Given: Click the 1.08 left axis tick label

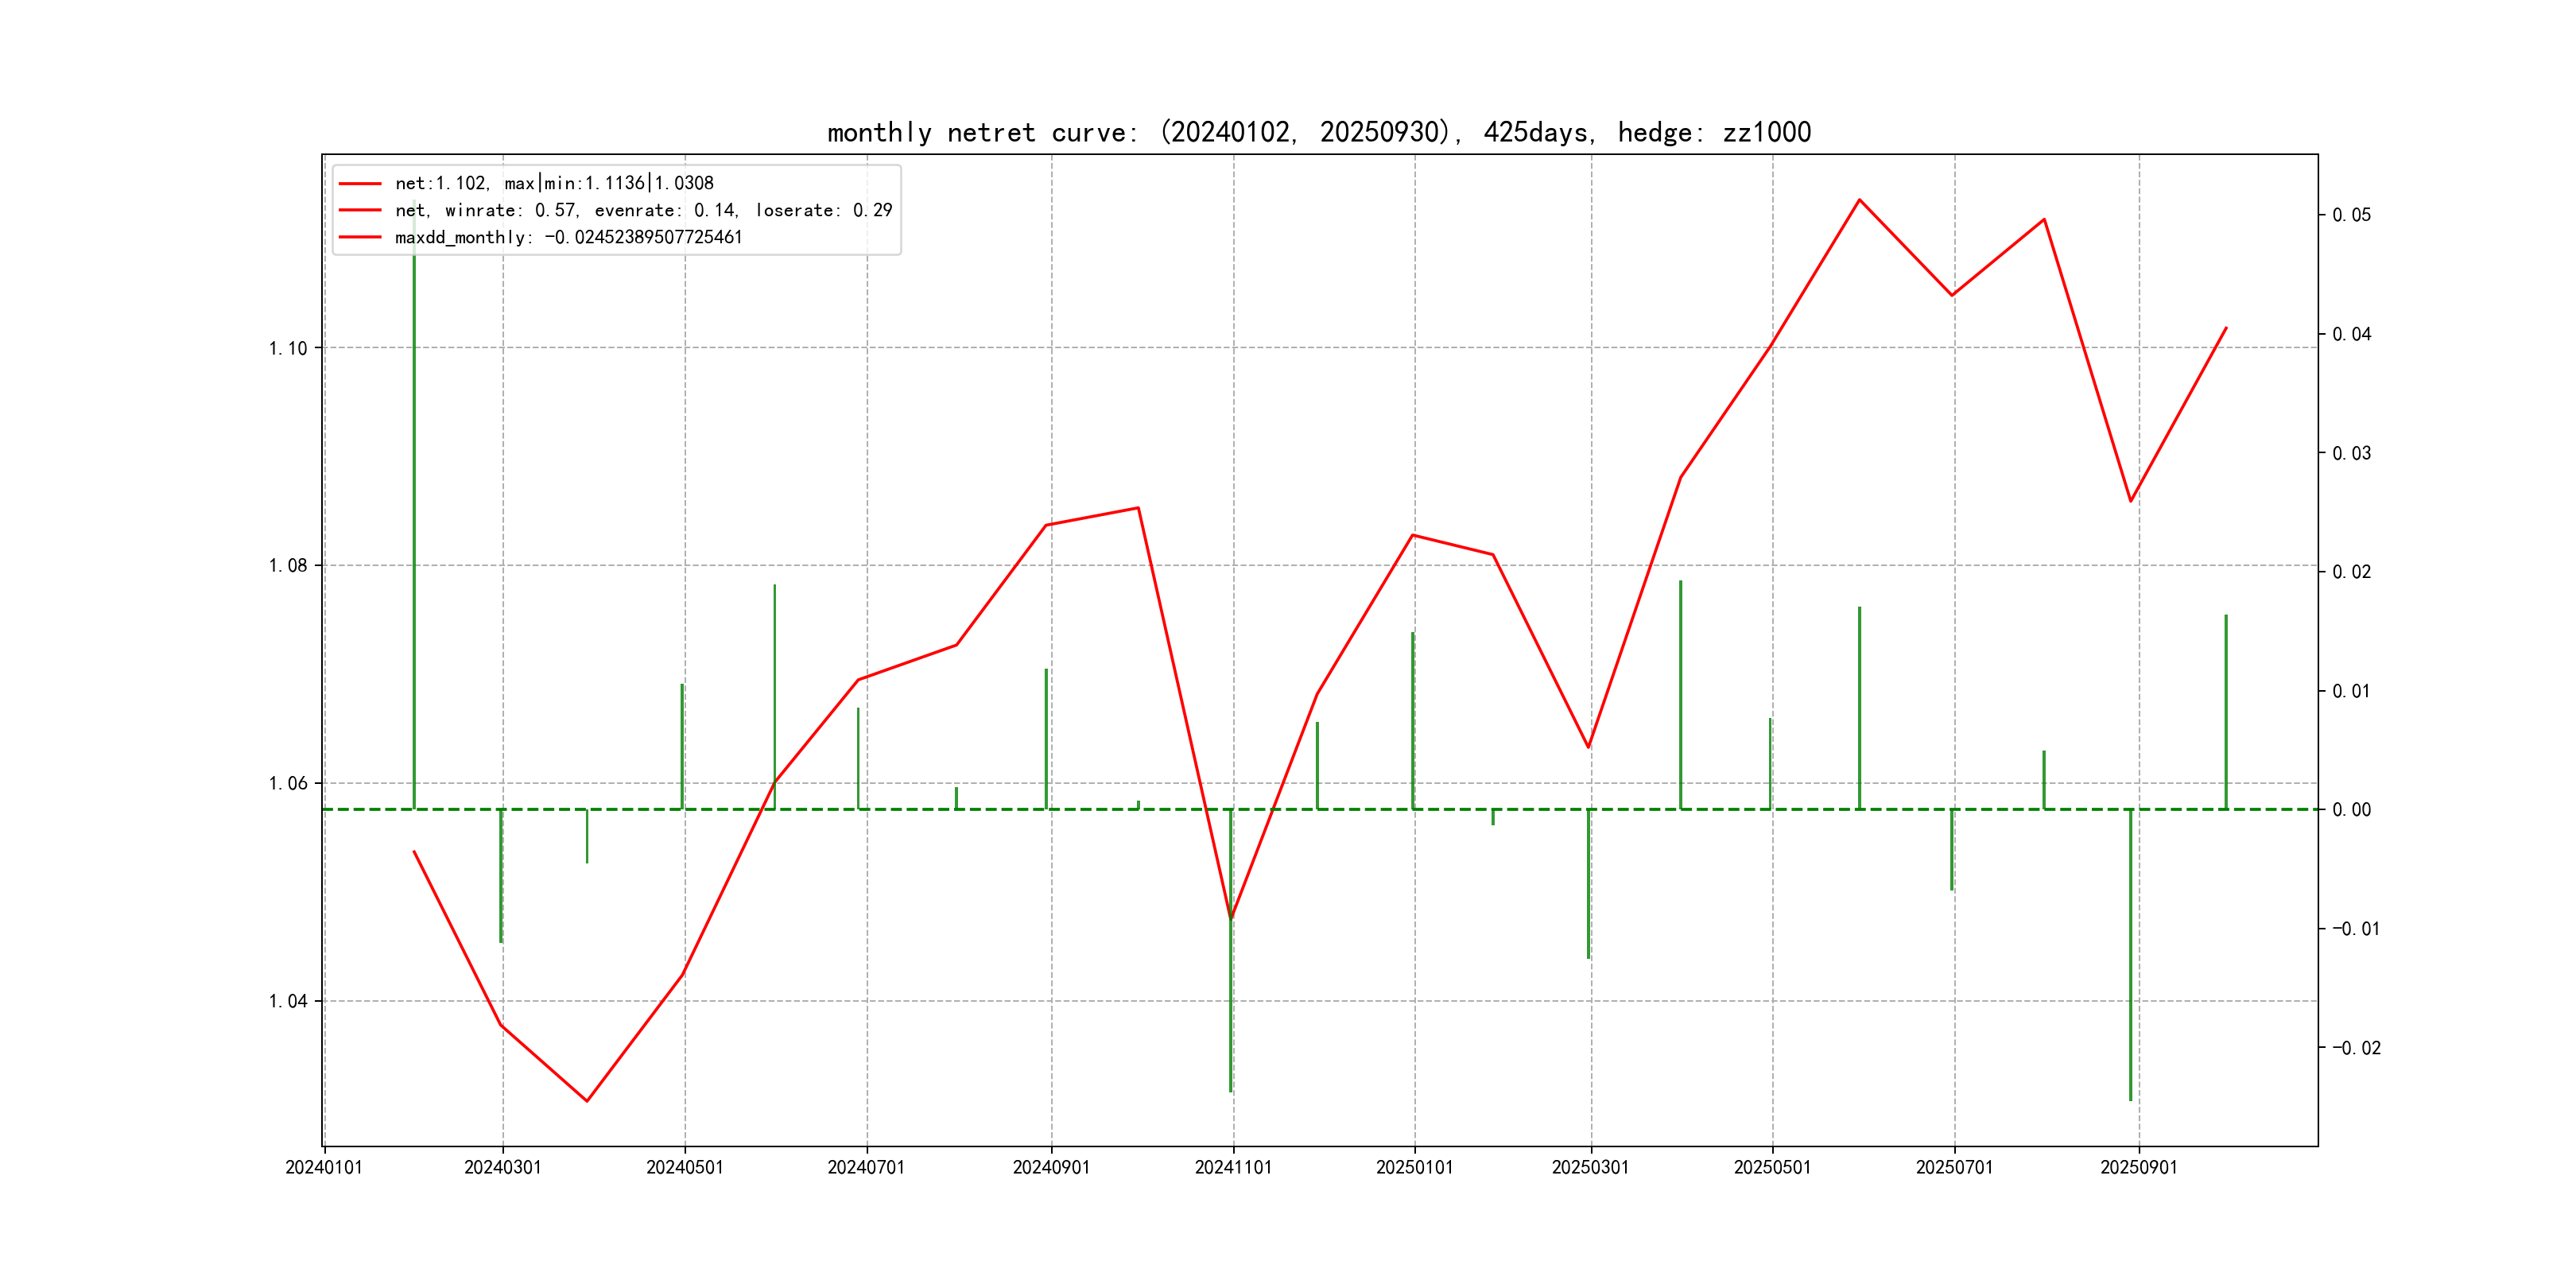Looking at the screenshot, I should point(288,565).
